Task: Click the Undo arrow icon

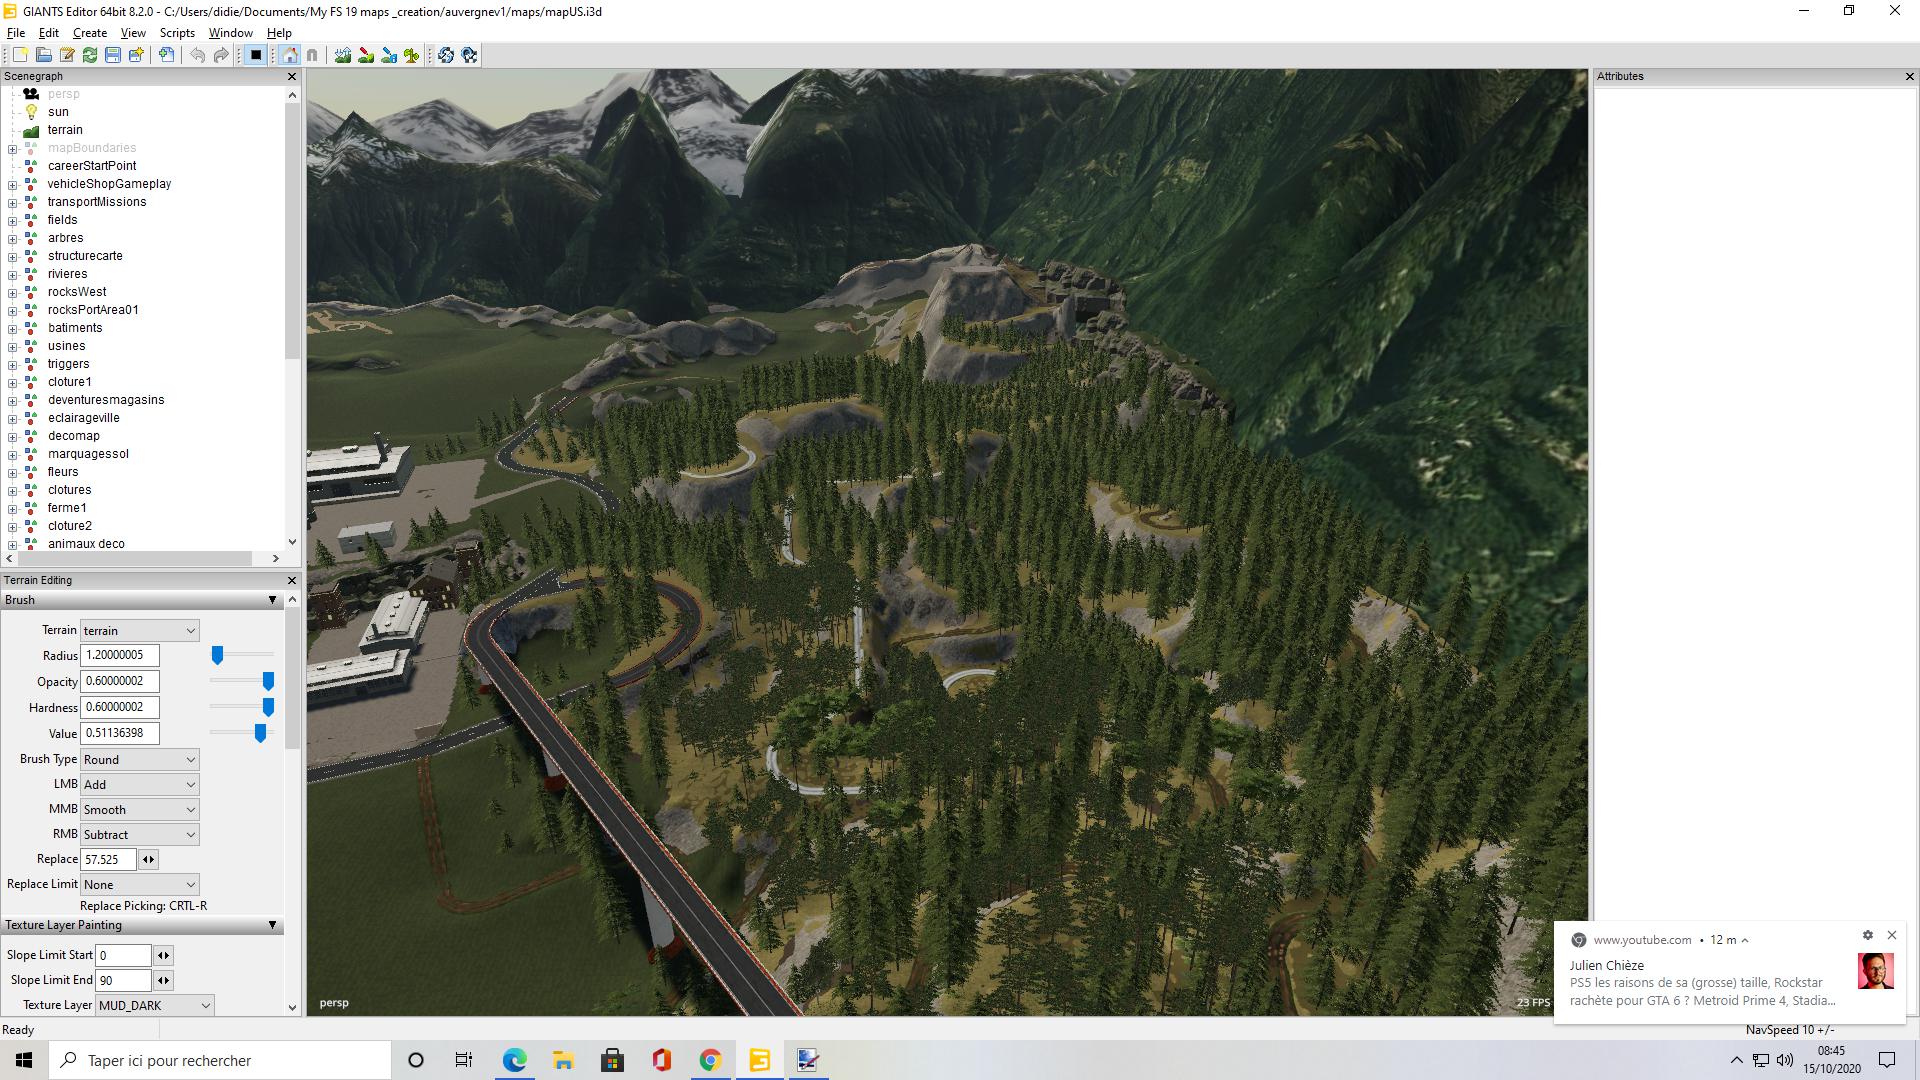Action: 197,55
